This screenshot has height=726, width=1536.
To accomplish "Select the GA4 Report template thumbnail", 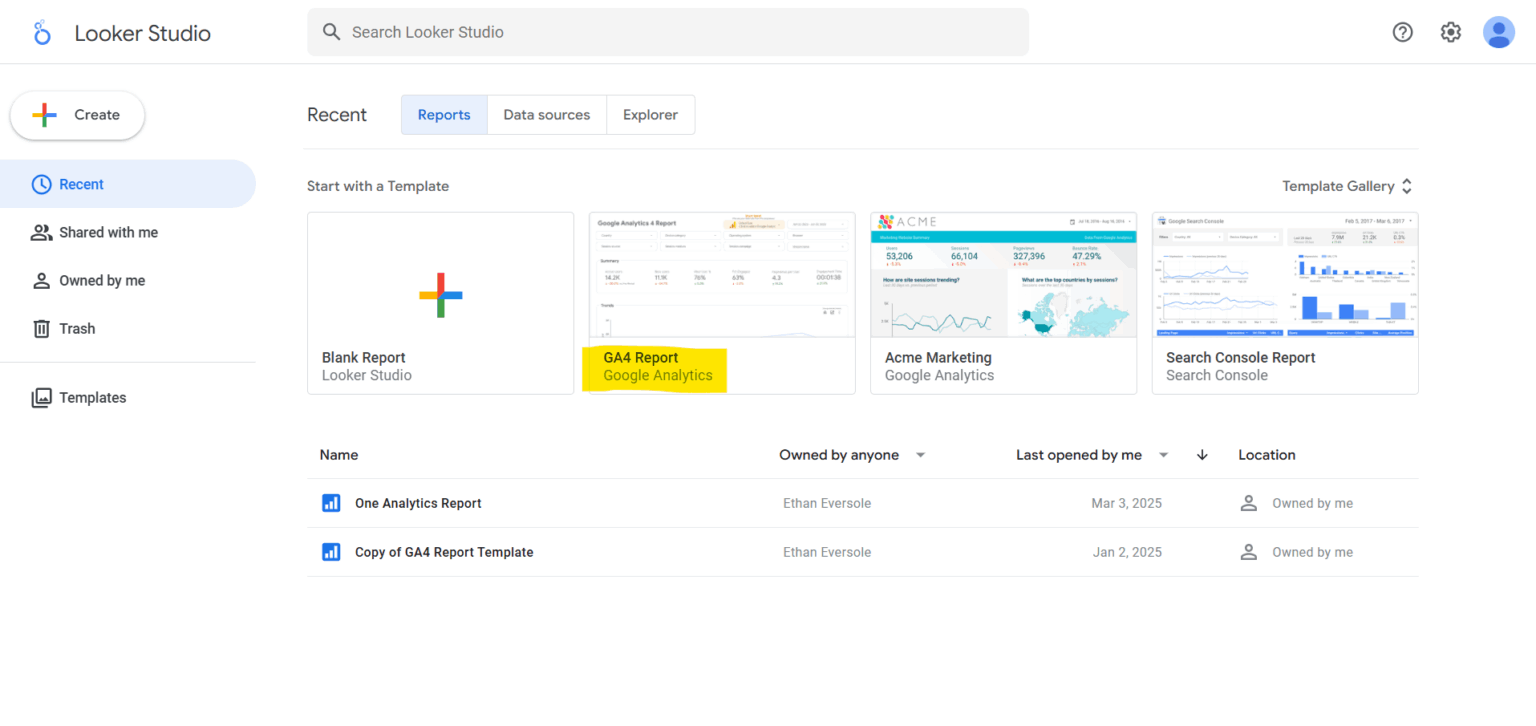I will tap(721, 275).
